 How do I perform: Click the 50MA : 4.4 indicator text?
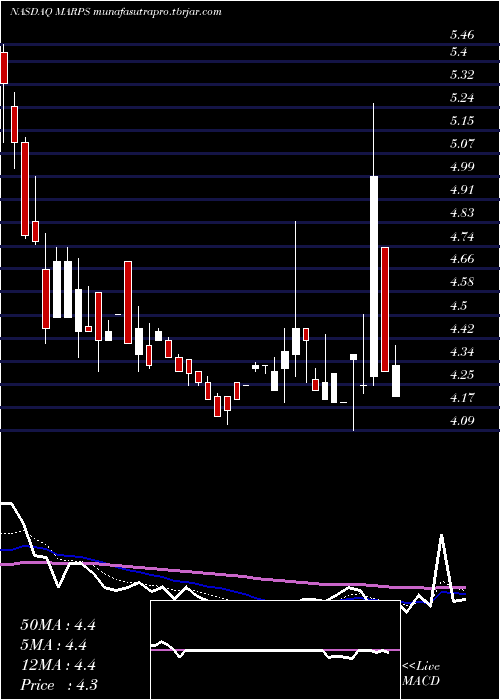[58, 625]
